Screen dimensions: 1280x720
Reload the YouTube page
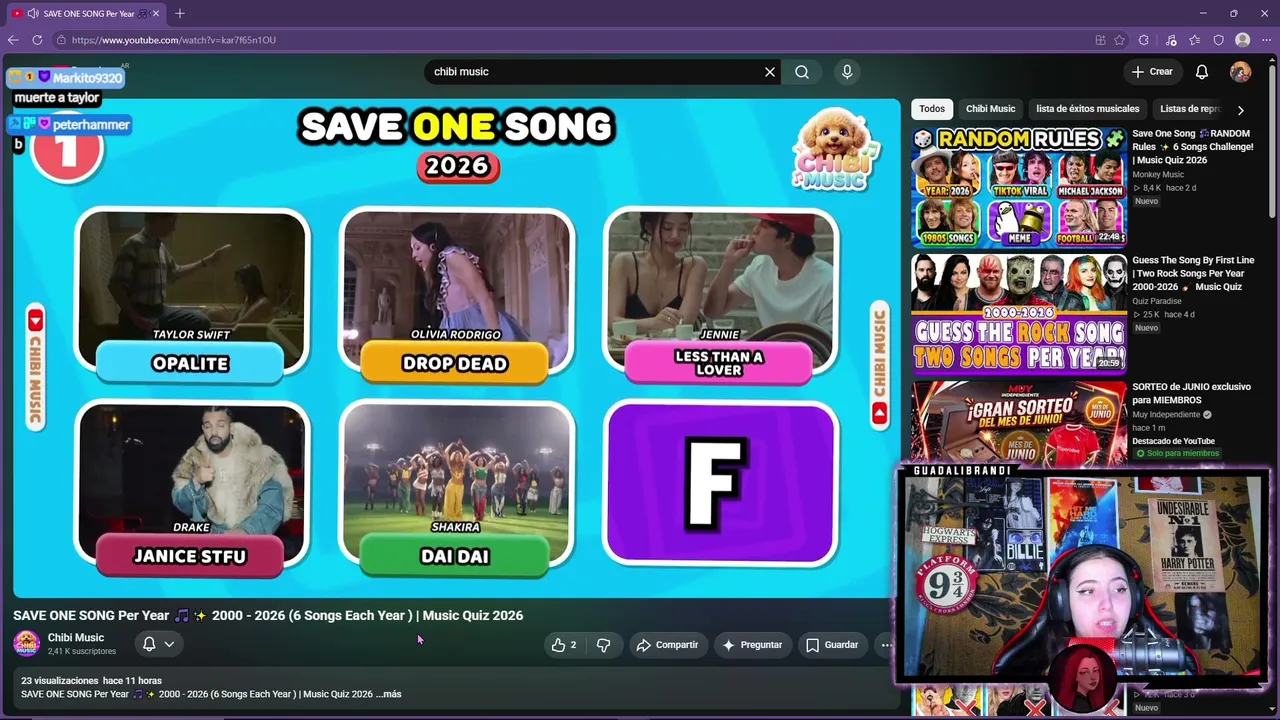click(x=37, y=40)
